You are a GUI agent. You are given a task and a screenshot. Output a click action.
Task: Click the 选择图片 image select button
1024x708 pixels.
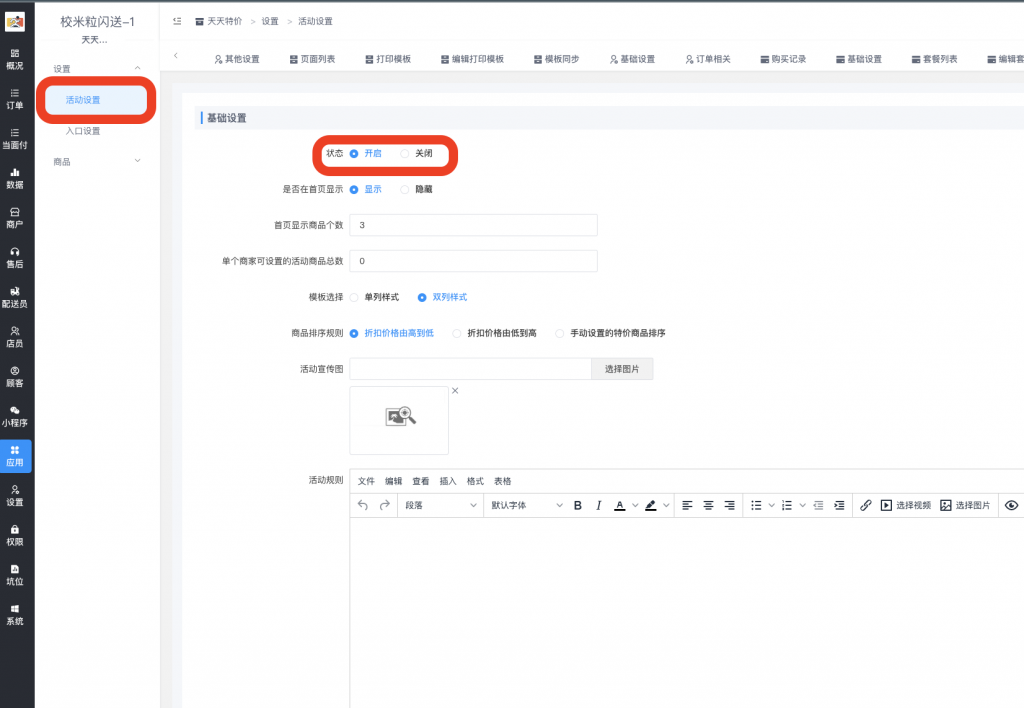(622, 369)
